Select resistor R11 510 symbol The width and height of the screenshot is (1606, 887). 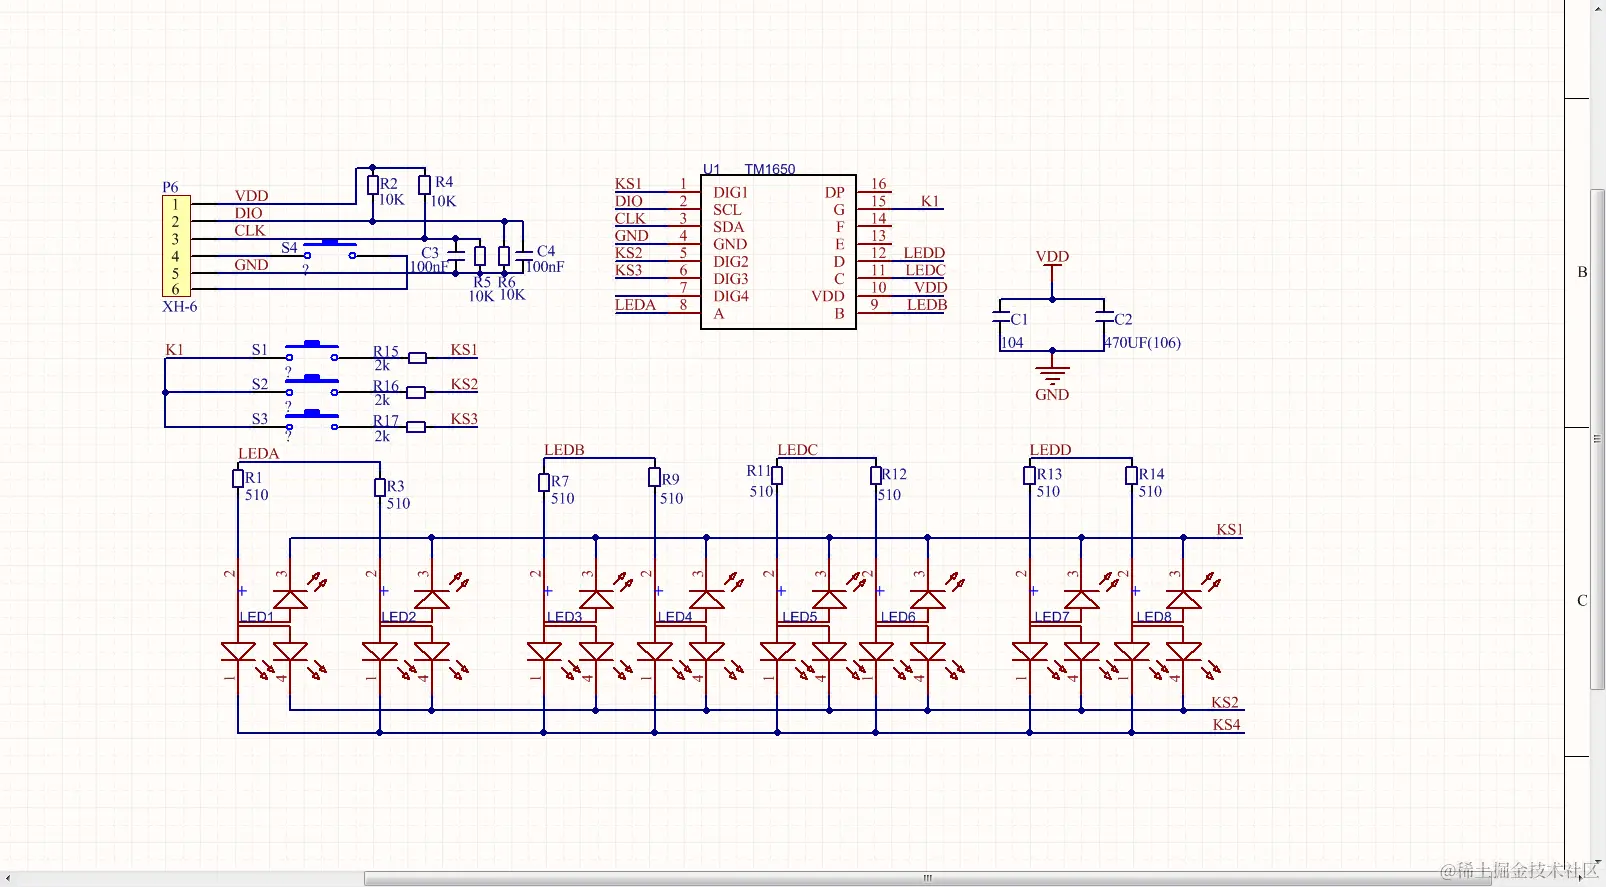click(777, 476)
